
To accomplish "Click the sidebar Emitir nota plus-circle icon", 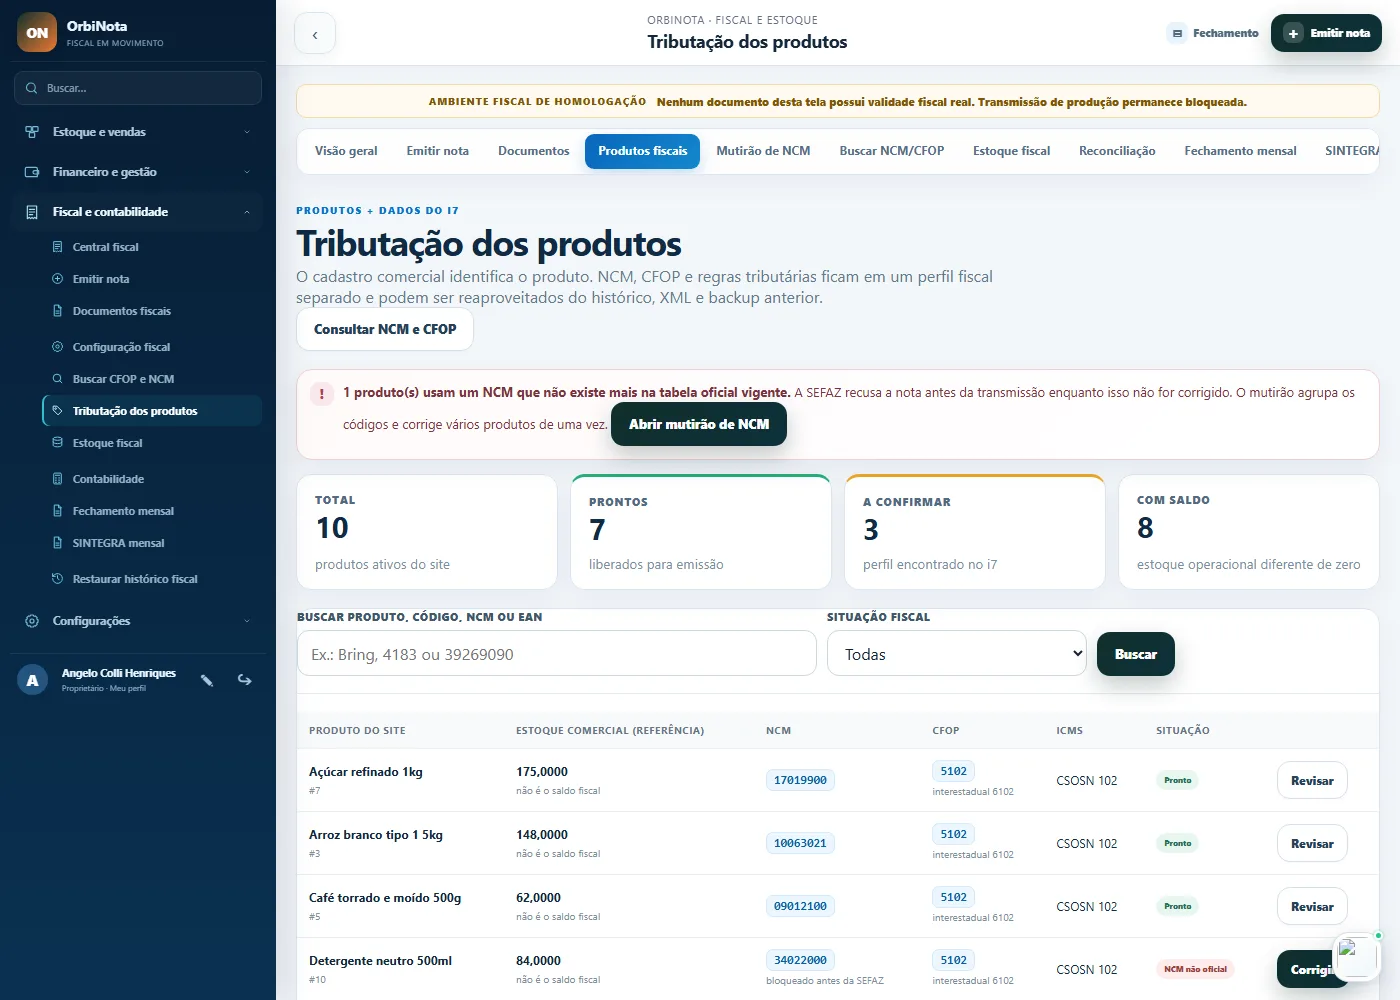I will click(57, 279).
